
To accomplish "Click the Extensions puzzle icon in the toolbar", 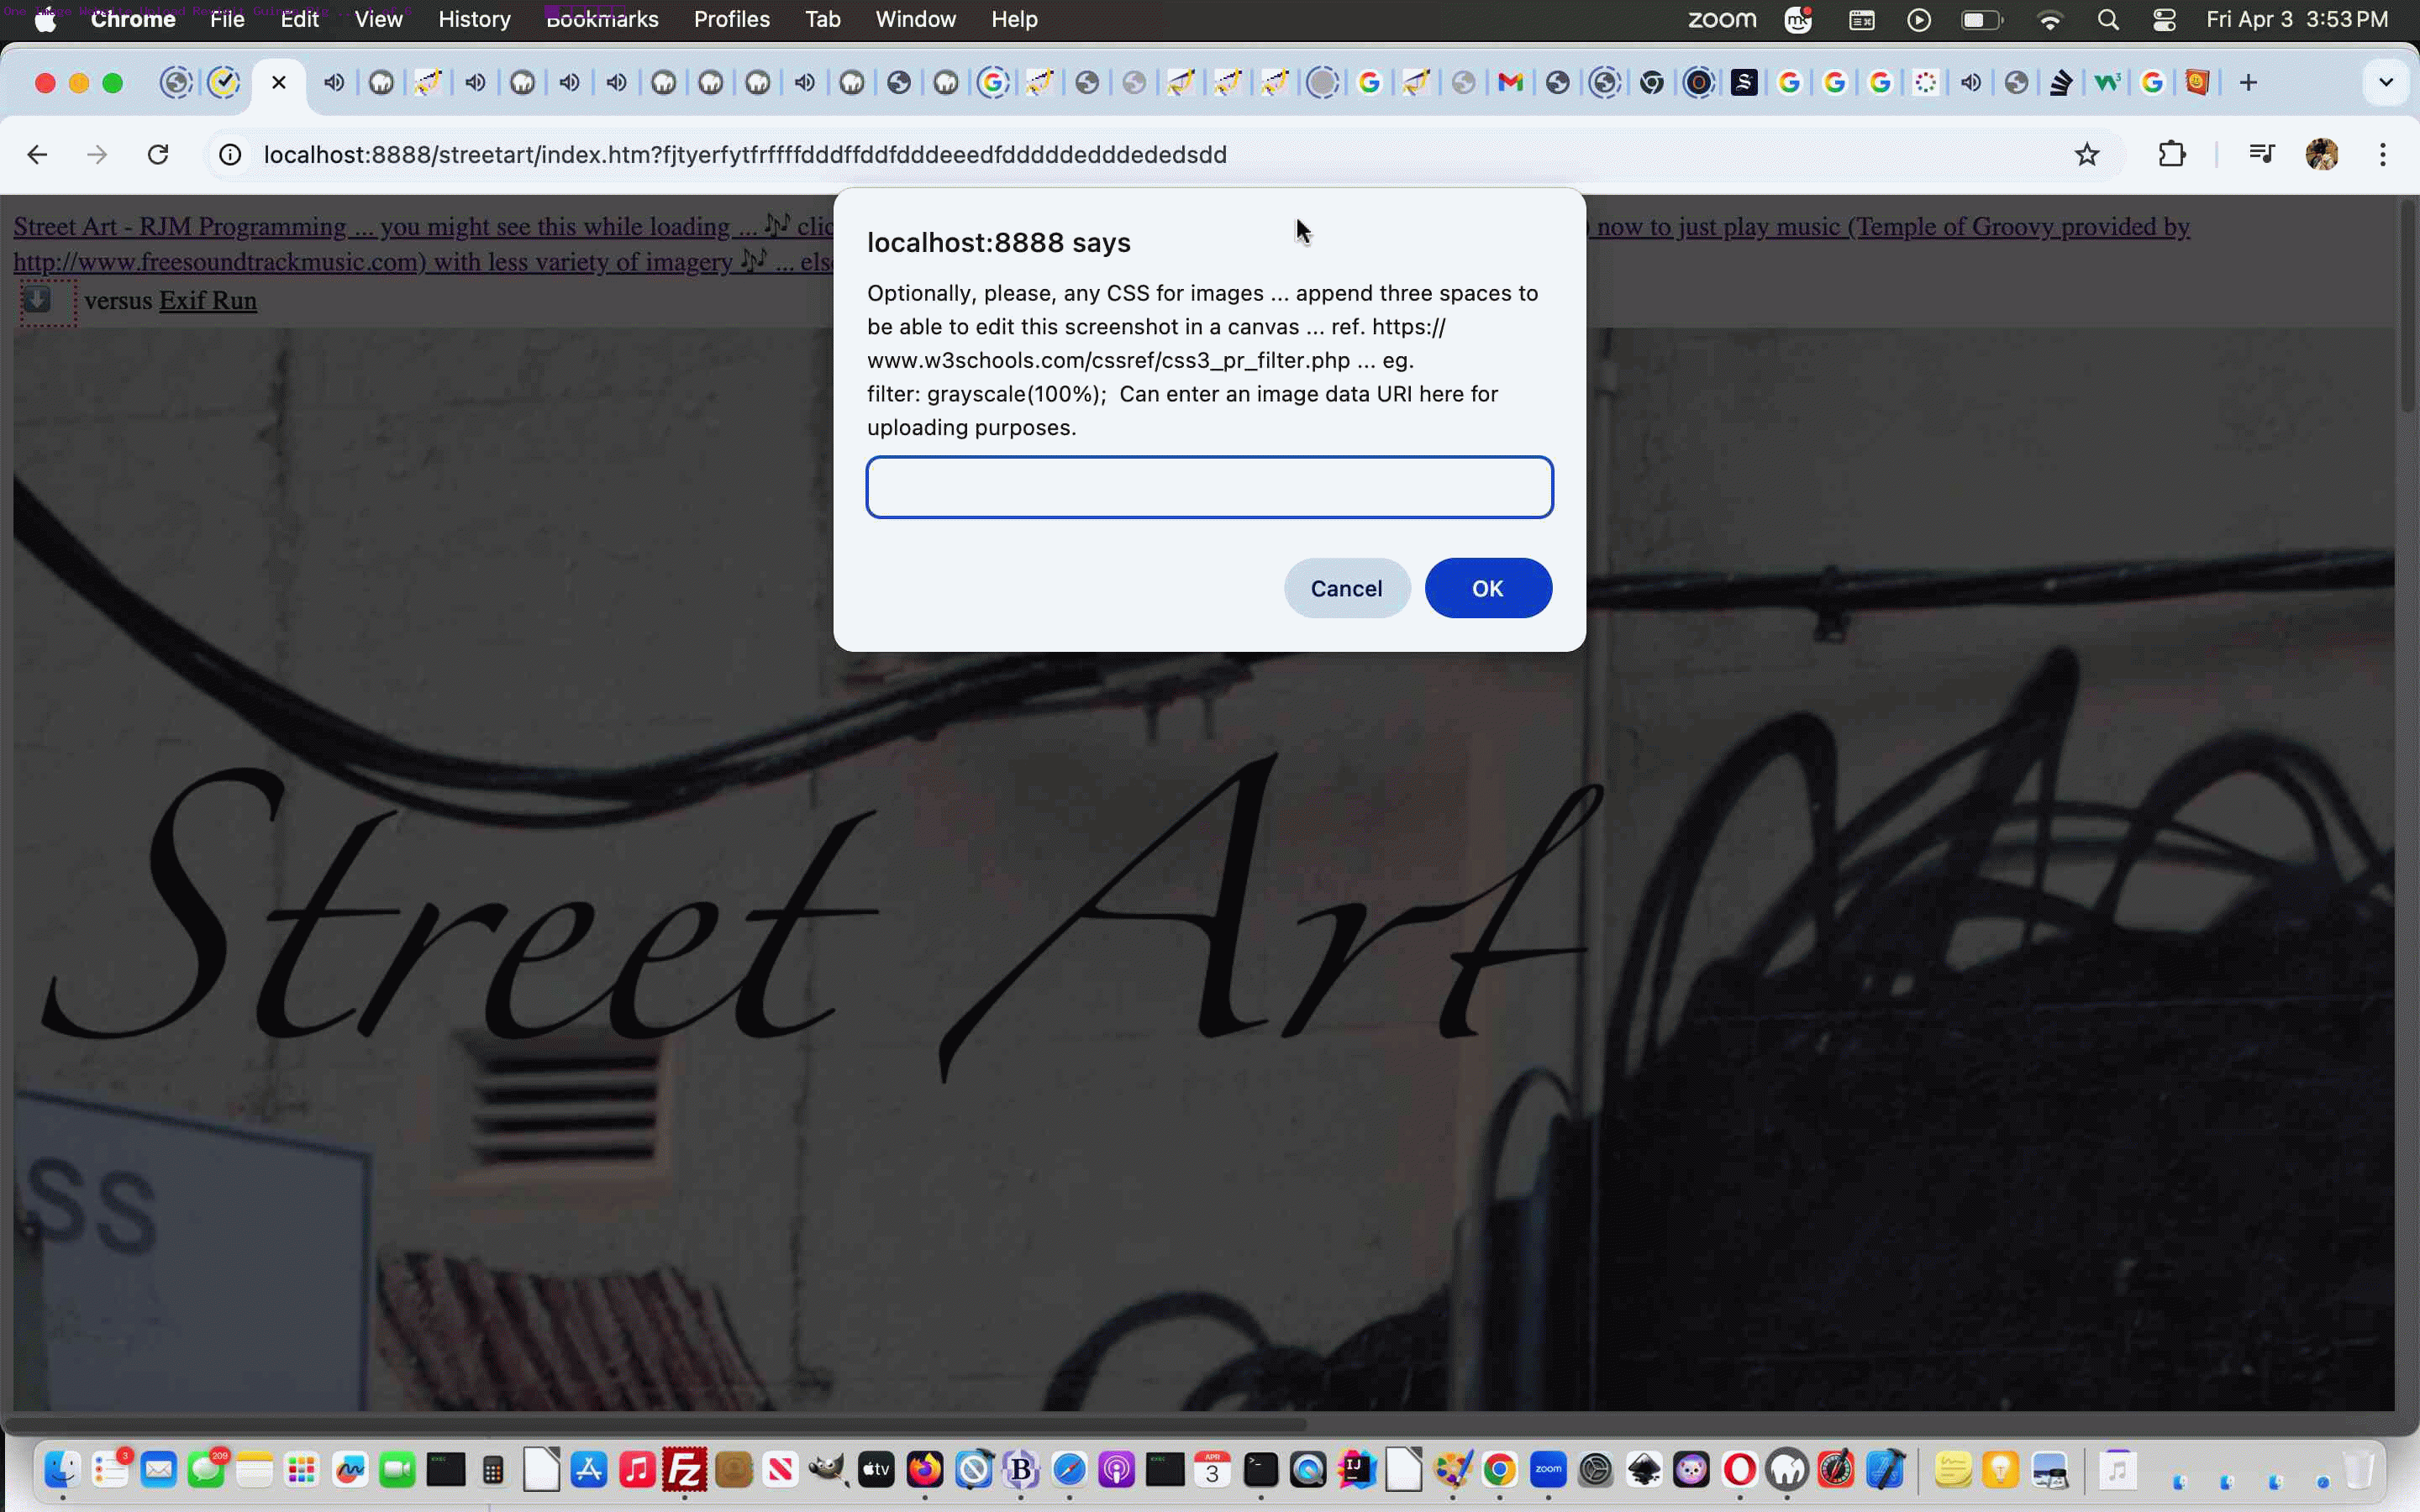I will click(2172, 155).
